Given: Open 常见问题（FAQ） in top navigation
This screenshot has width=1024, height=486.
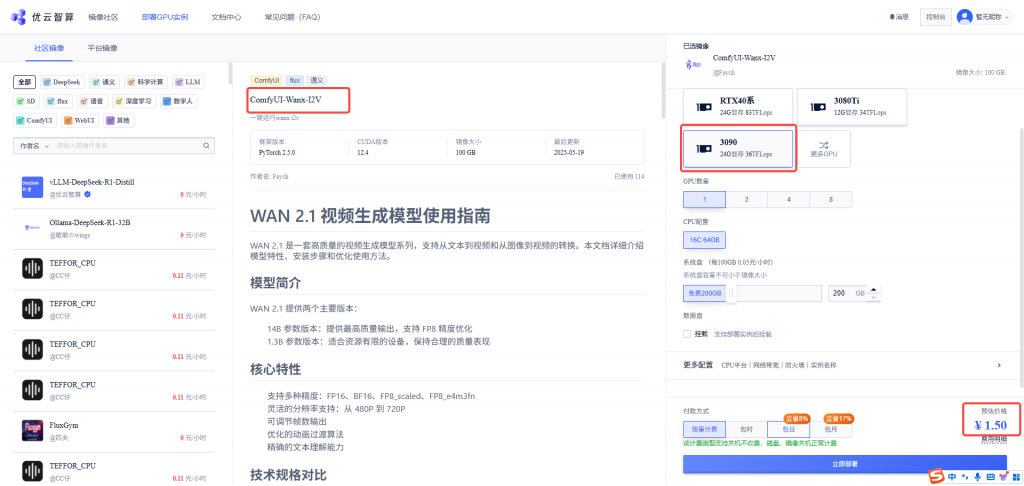Looking at the screenshot, I should (x=293, y=18).
